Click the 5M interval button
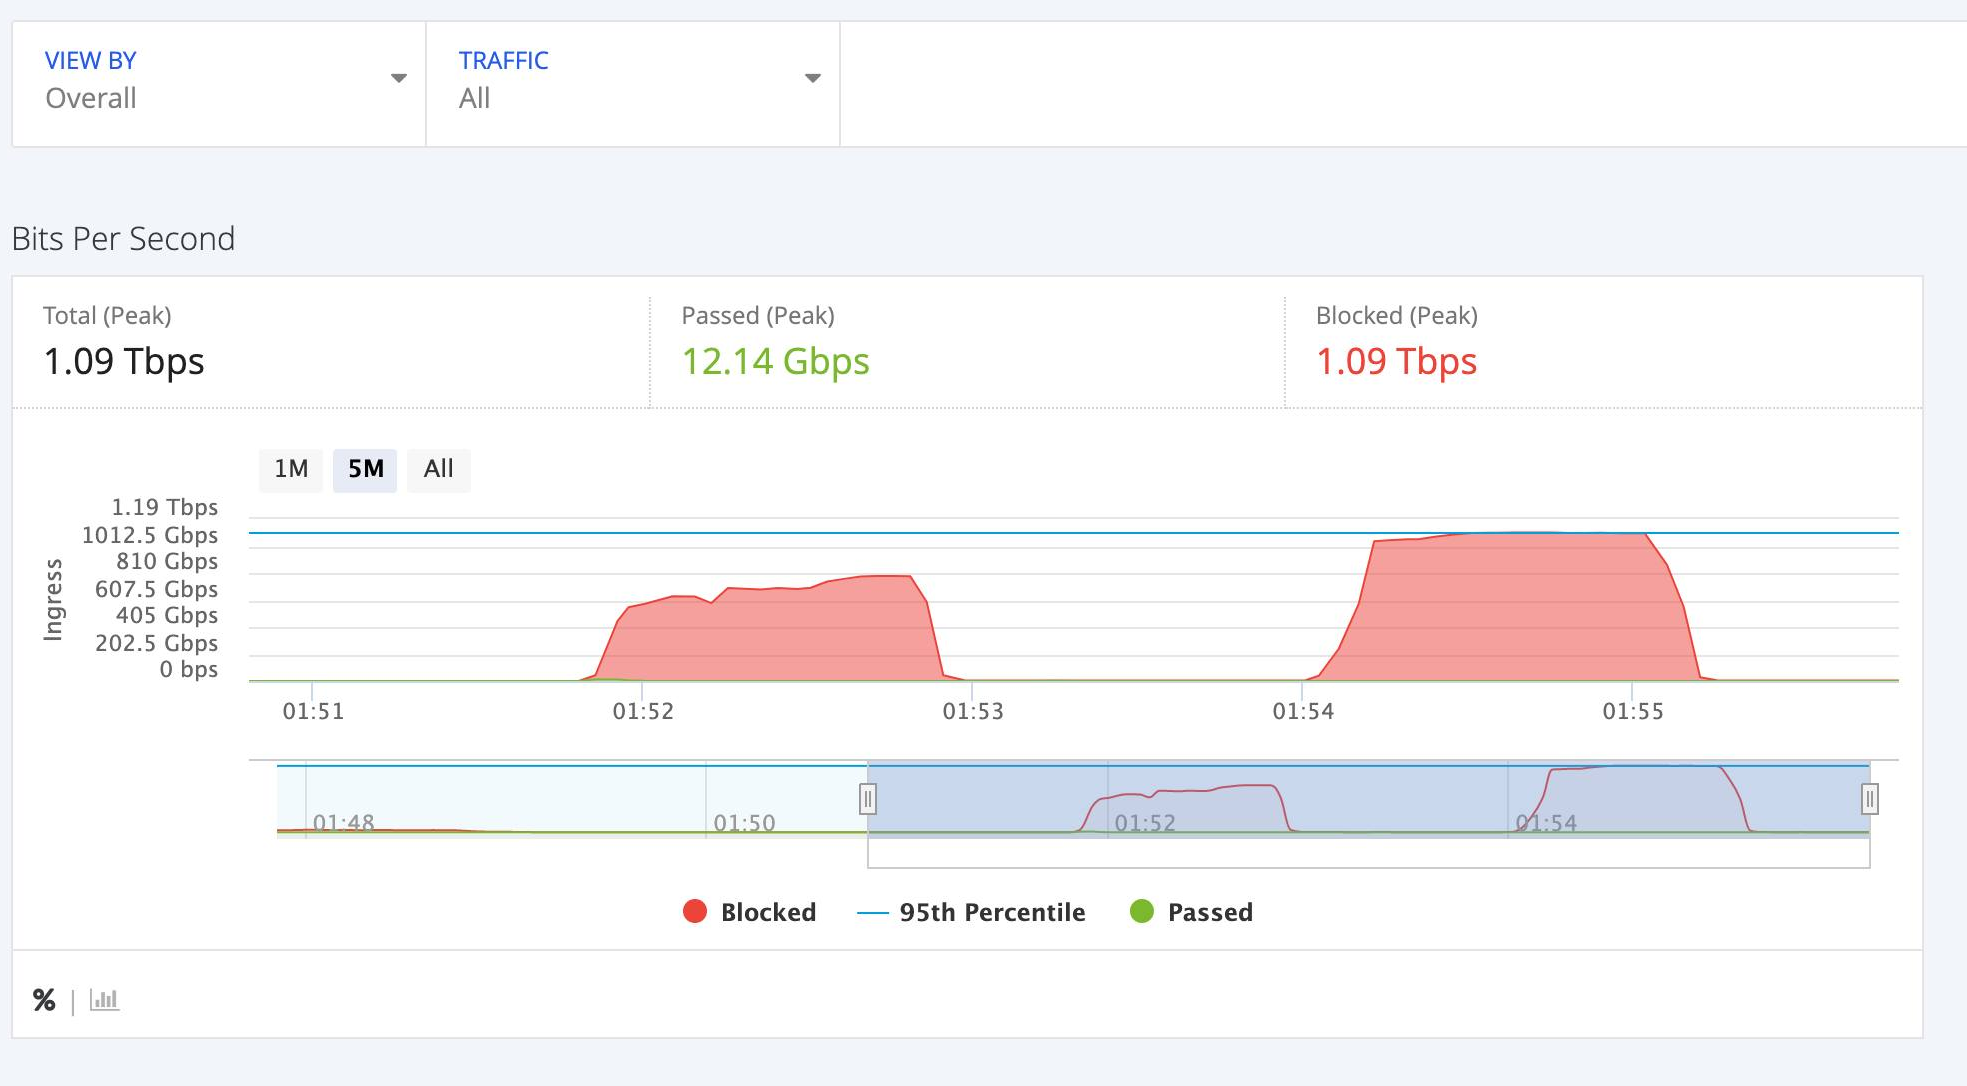1967x1086 pixels. tap(364, 469)
